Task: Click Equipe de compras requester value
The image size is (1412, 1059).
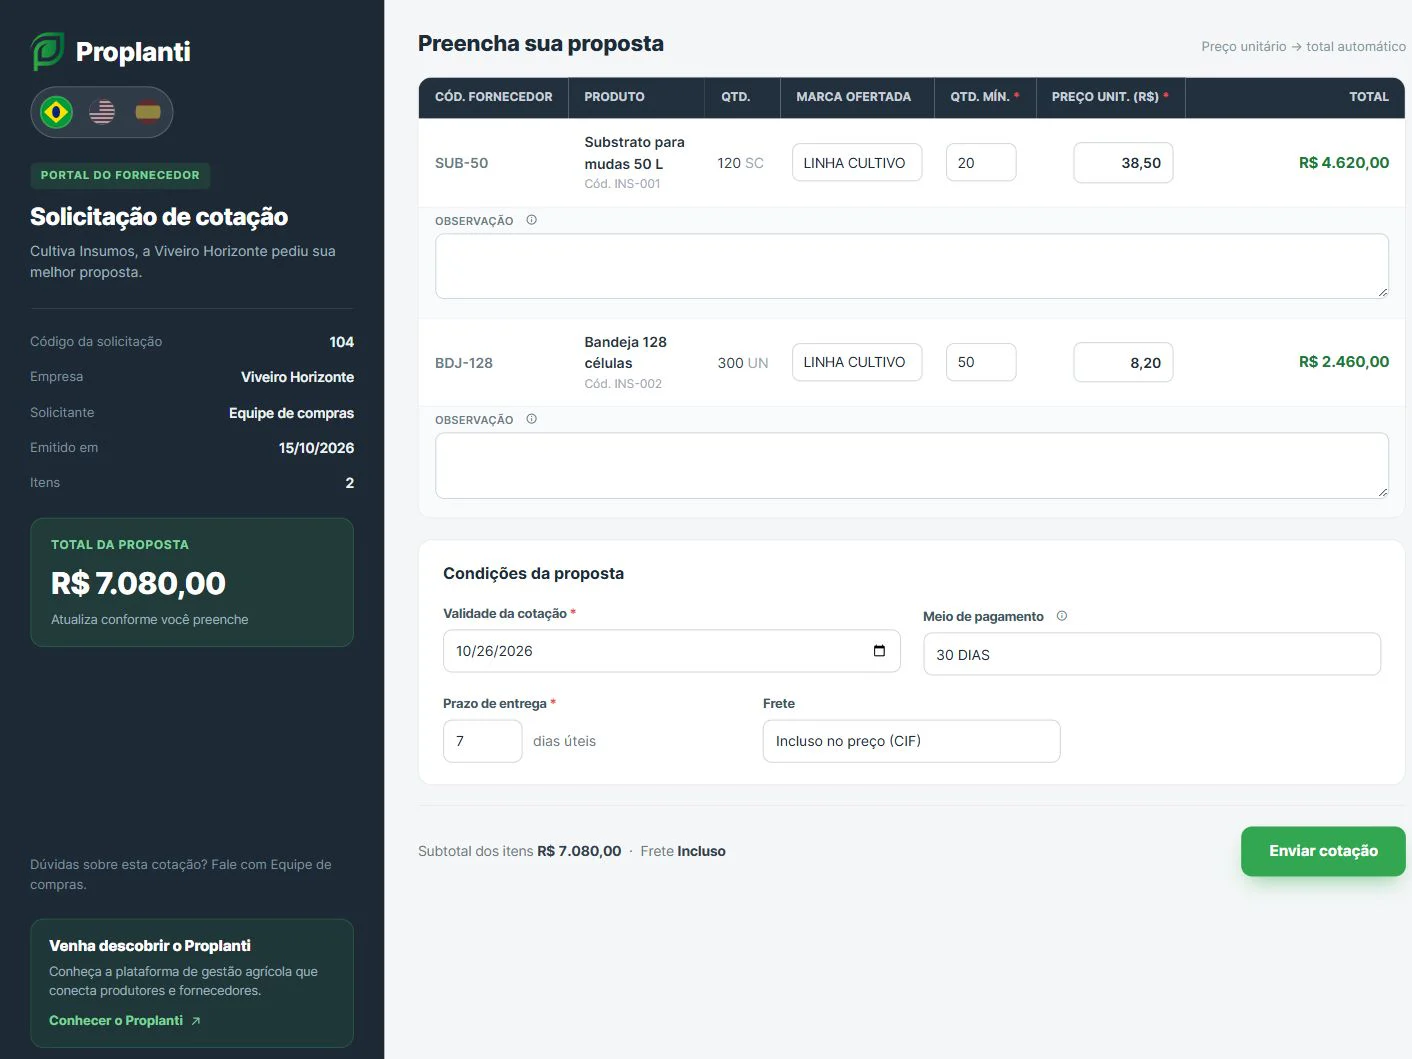Action: 291,413
